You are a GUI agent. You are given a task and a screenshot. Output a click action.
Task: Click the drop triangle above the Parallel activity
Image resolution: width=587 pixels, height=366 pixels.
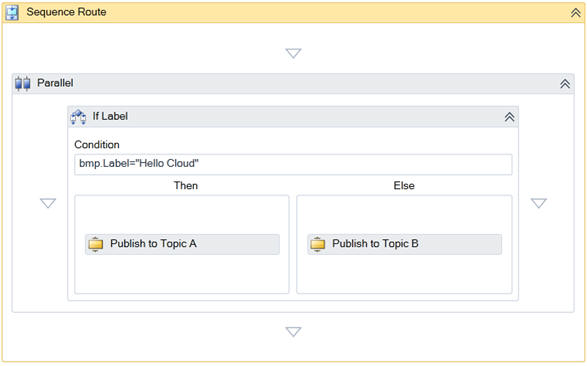click(x=293, y=53)
